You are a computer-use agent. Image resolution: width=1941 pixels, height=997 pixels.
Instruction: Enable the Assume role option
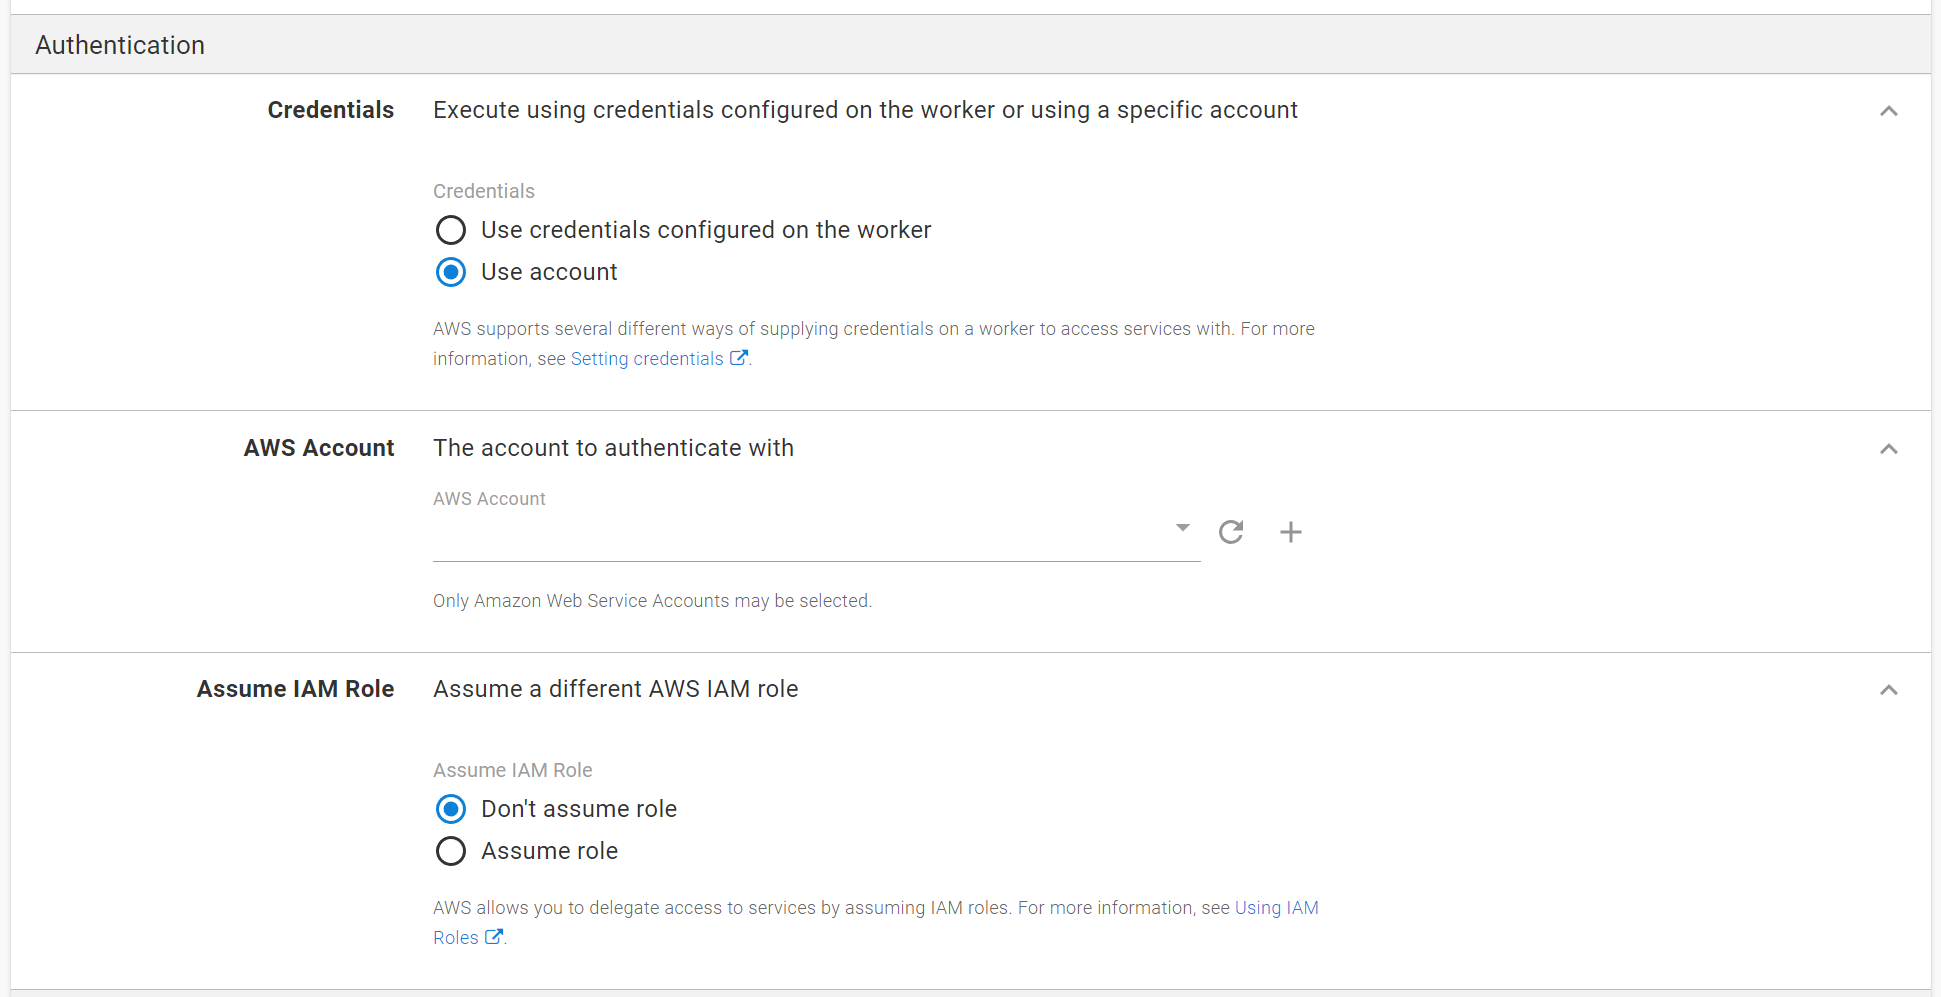451,851
